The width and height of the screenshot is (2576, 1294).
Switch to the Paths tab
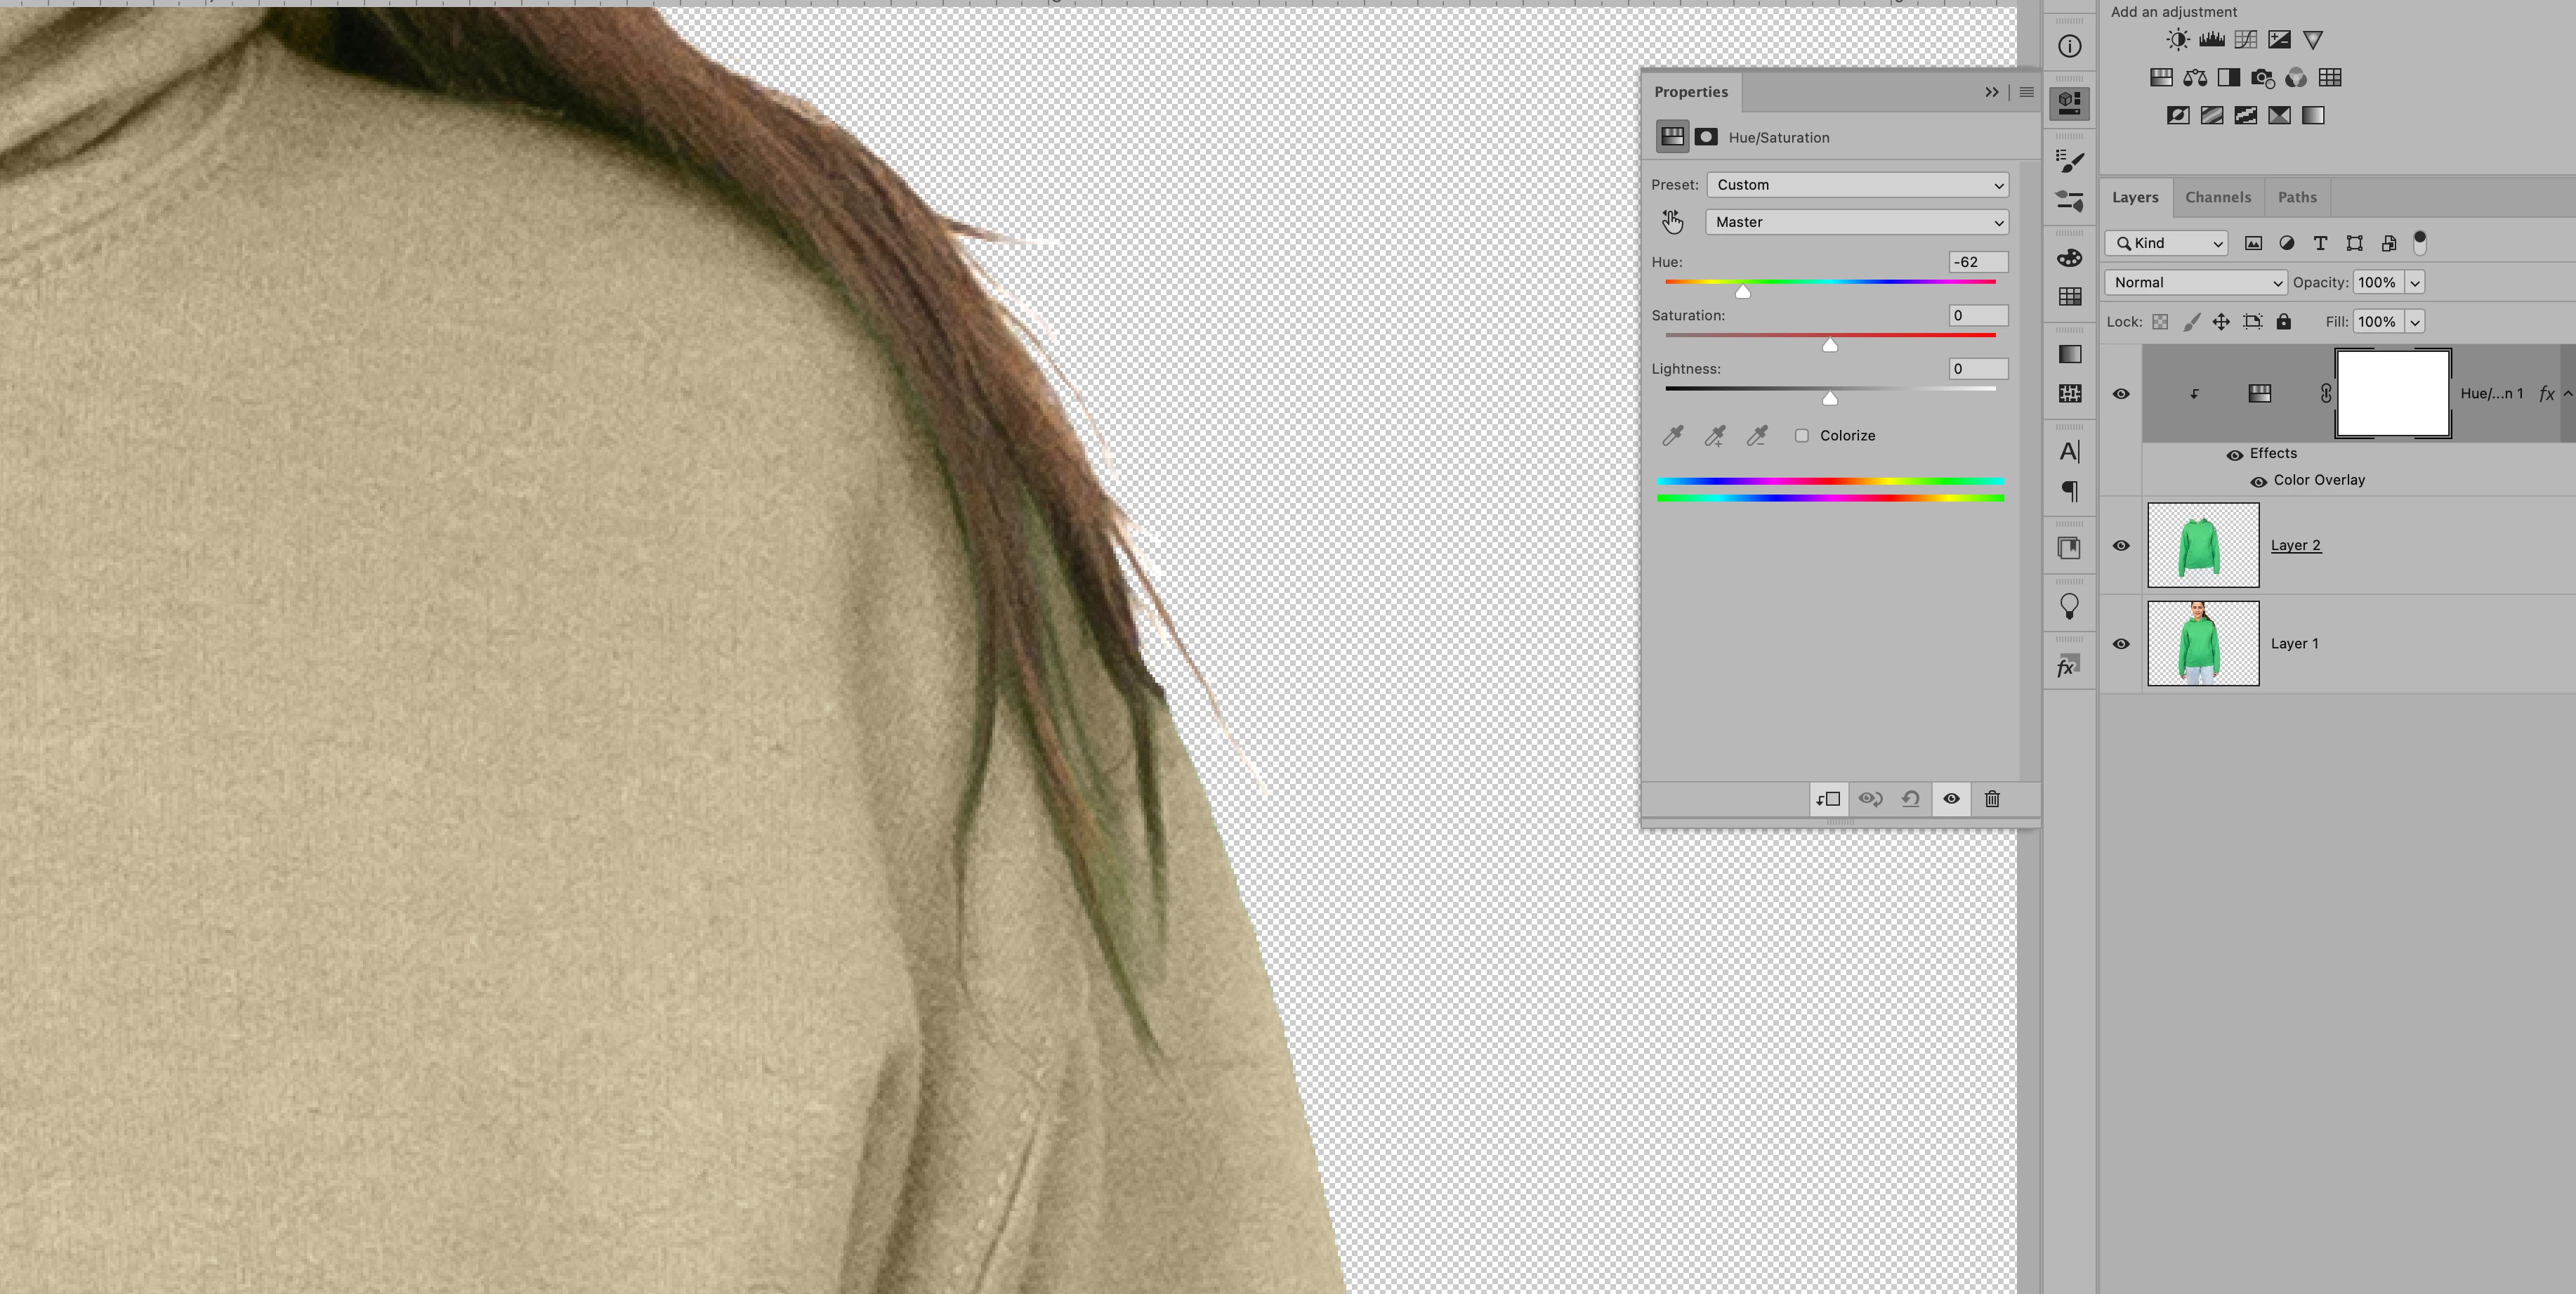coord(2296,197)
